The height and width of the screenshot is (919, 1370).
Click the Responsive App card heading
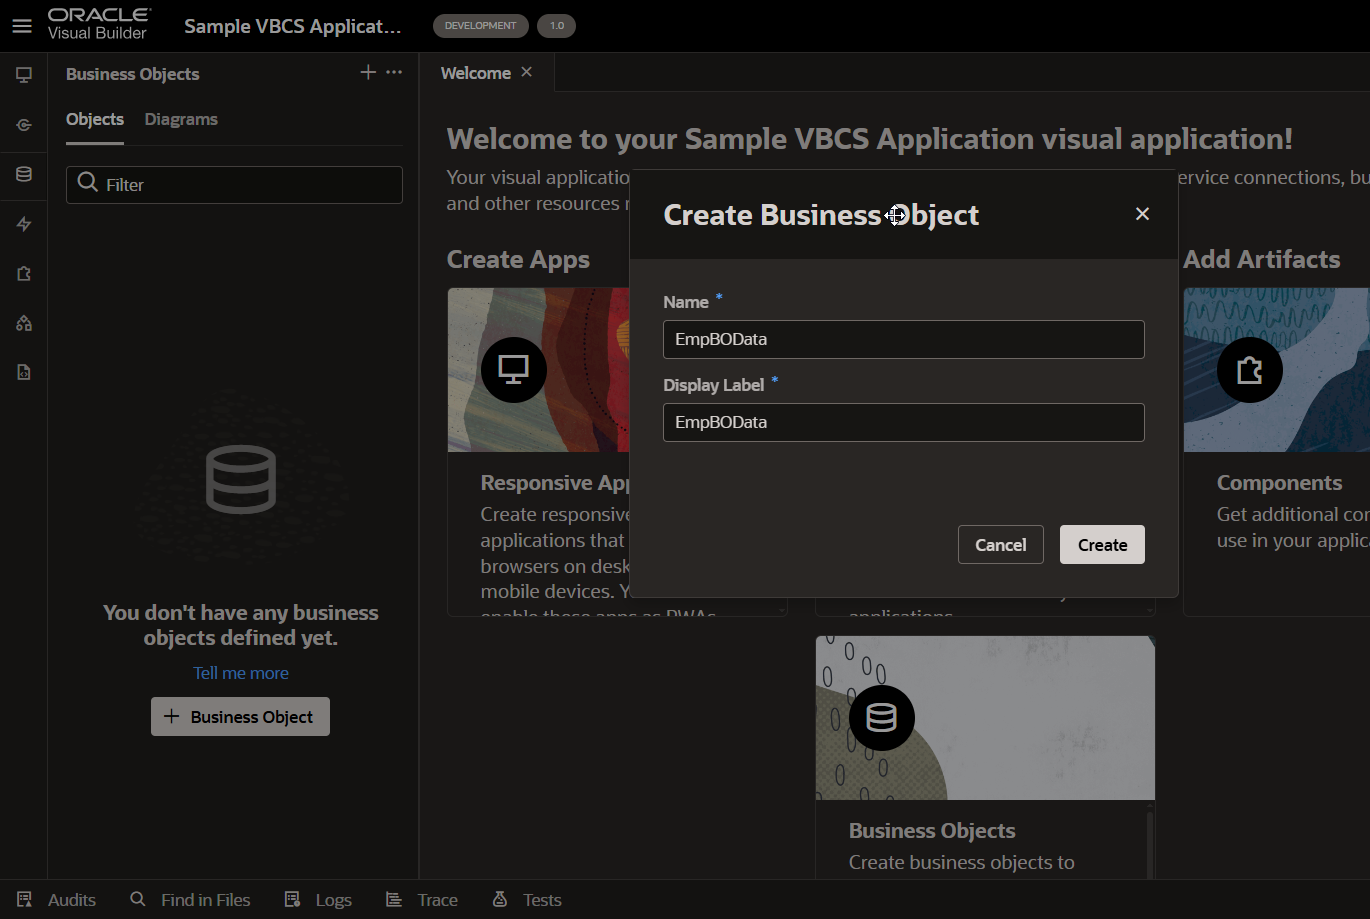coord(555,483)
